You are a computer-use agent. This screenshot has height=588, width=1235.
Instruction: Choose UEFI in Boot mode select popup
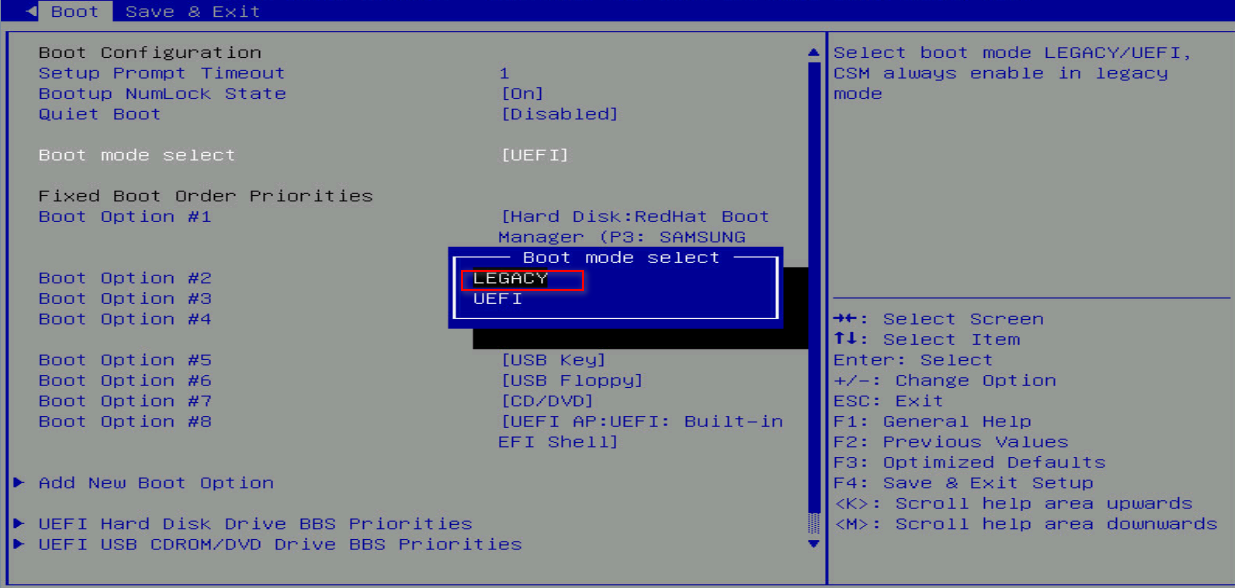pos(498,299)
